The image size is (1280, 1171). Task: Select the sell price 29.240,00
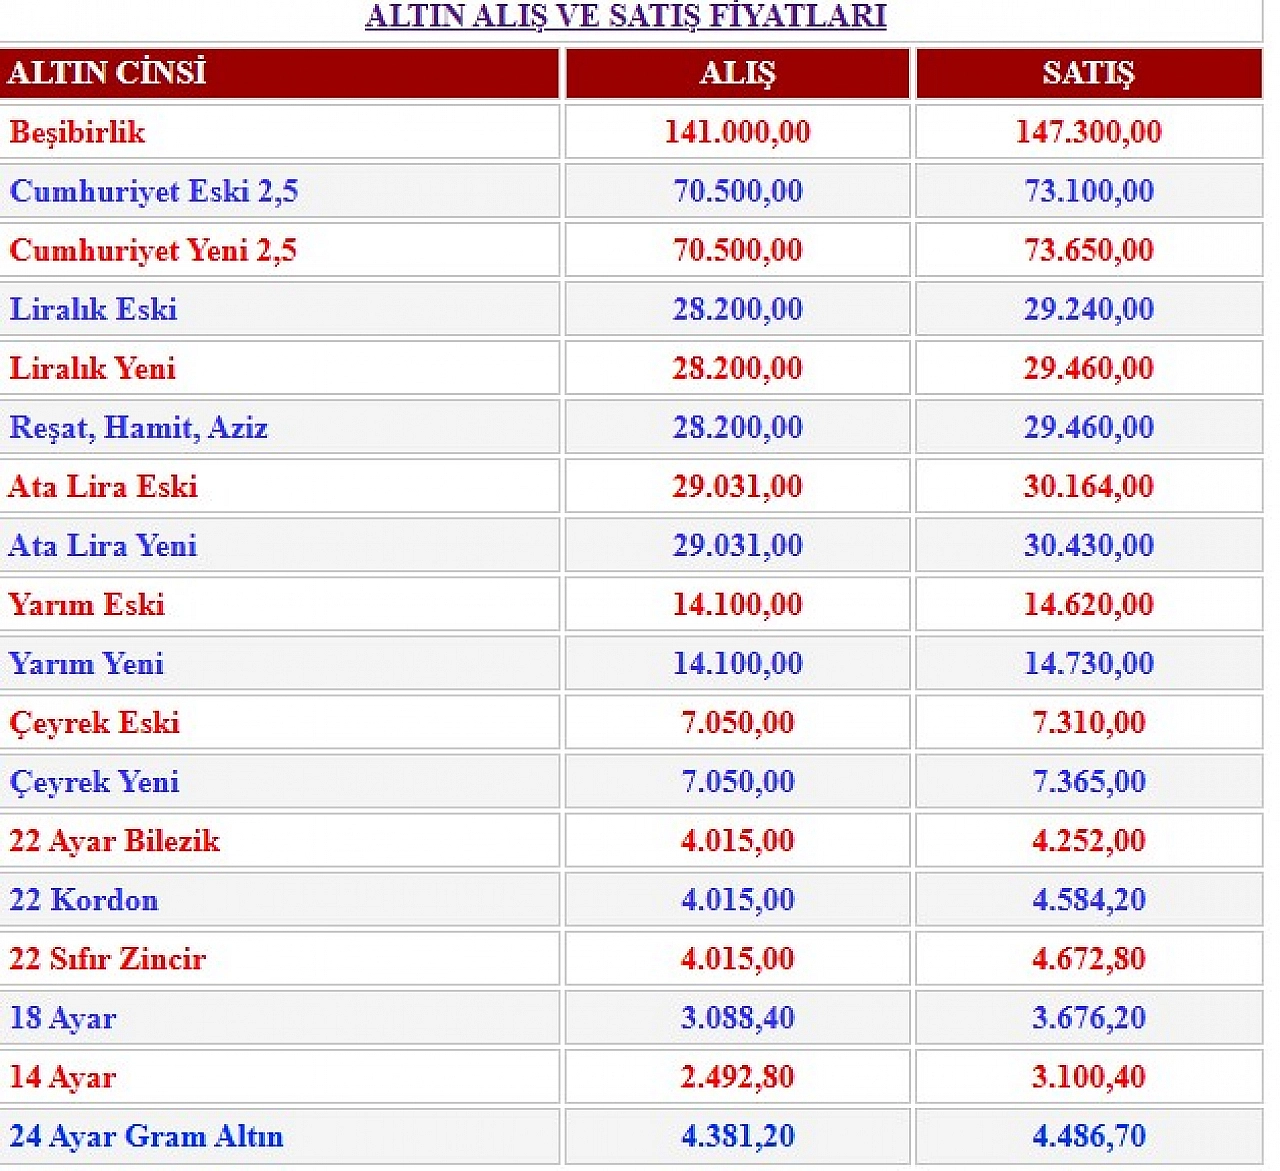[1089, 309]
